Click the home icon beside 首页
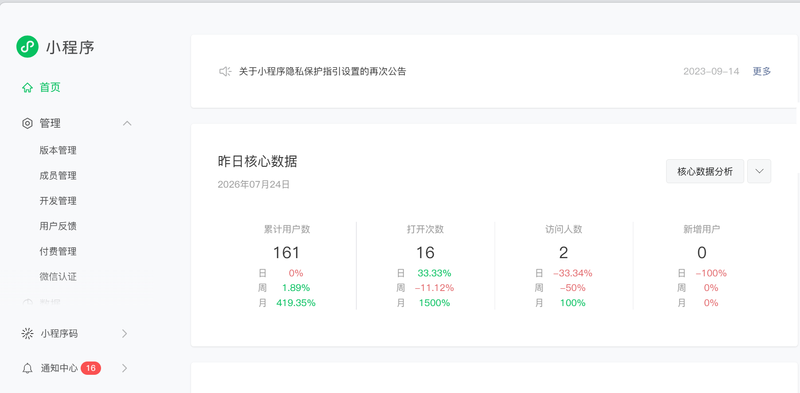The image size is (800, 393). [27, 88]
